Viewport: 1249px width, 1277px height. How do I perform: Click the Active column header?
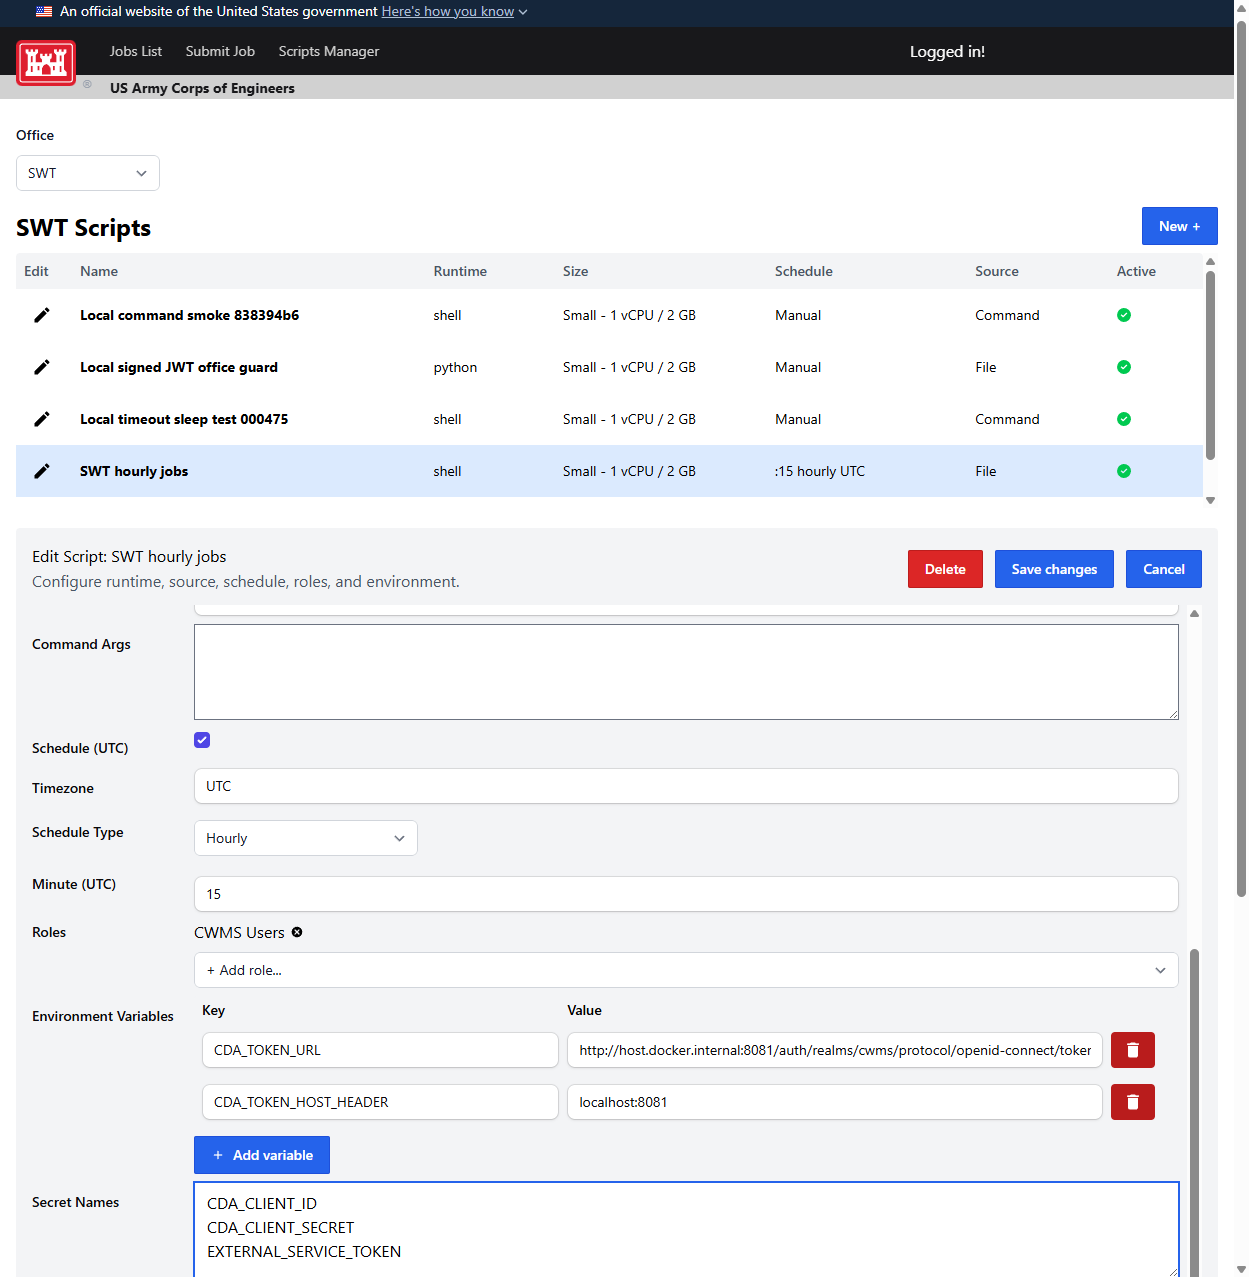click(x=1136, y=271)
